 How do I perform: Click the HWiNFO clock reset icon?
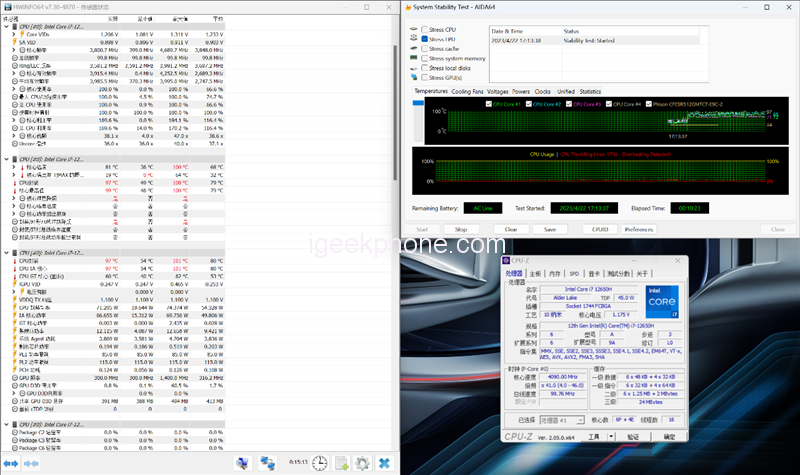318,463
